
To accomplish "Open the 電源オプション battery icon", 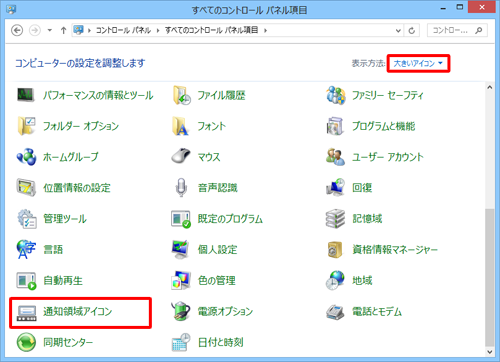I will [x=180, y=311].
